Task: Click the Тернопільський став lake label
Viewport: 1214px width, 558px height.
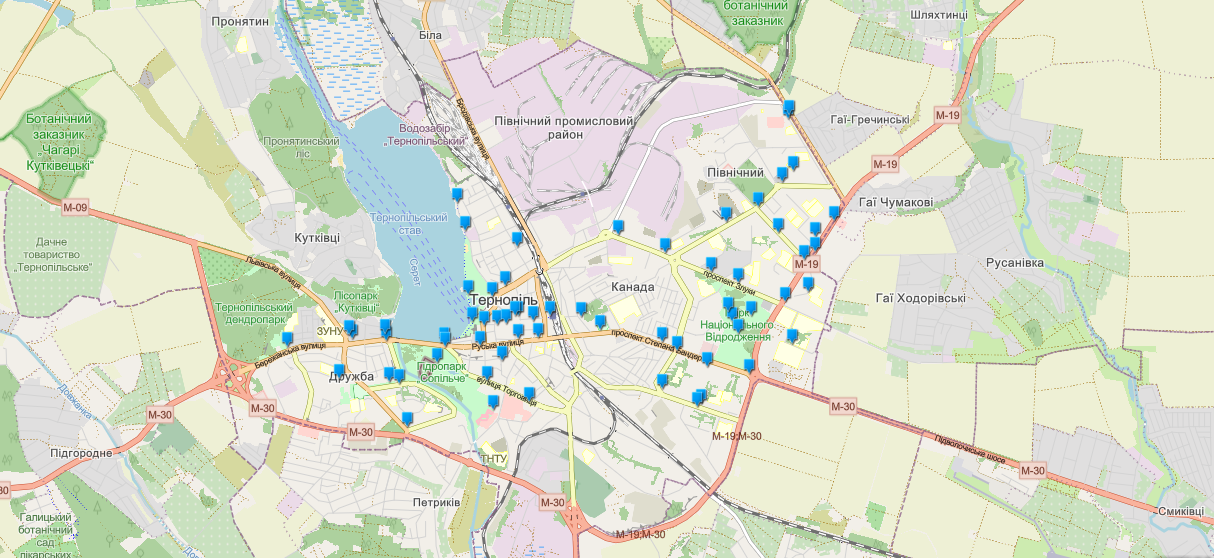Action: pos(408,223)
